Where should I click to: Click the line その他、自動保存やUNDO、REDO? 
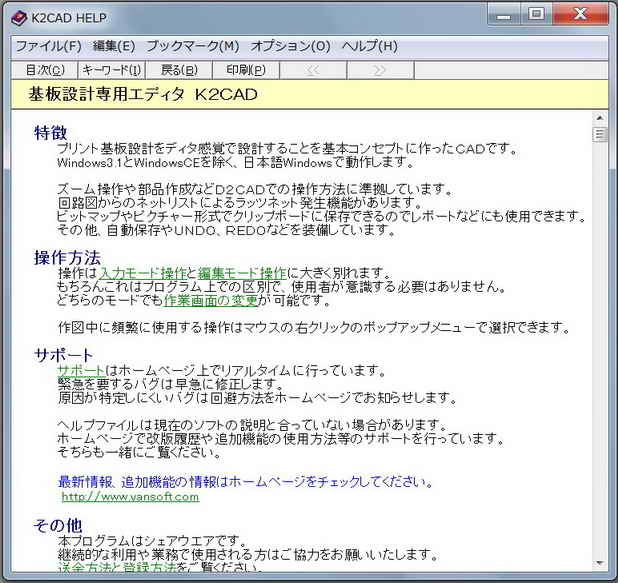(226, 230)
